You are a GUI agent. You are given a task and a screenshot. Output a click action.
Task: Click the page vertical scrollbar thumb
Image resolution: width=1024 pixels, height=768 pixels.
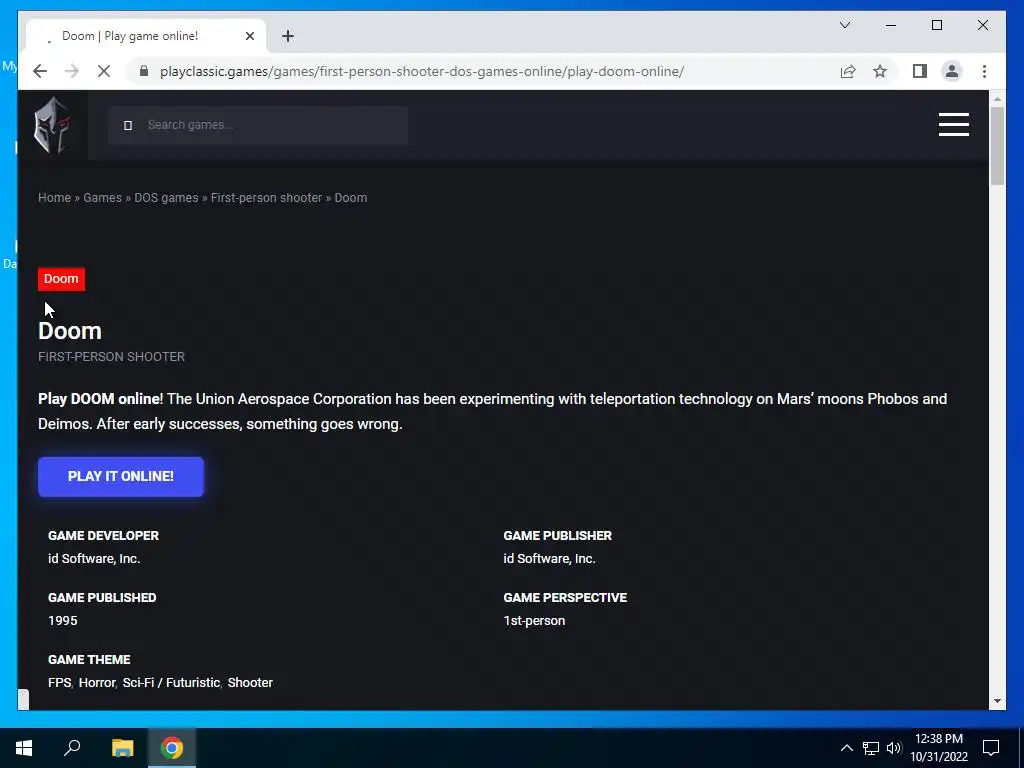pos(997,146)
